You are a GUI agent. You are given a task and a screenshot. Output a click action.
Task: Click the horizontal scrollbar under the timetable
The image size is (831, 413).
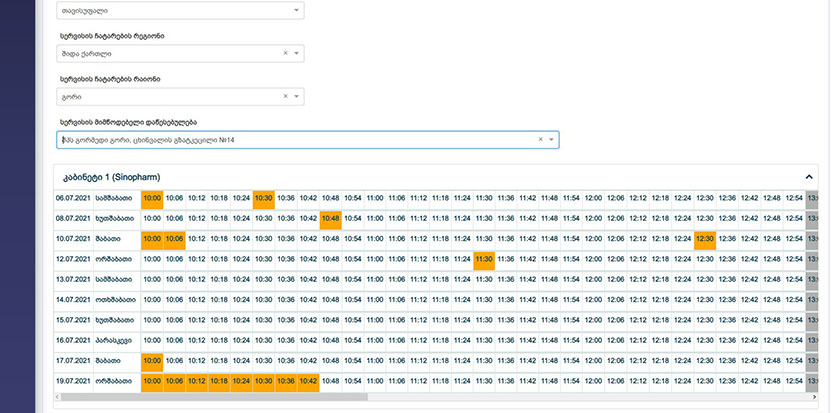pyautogui.click(x=300, y=397)
